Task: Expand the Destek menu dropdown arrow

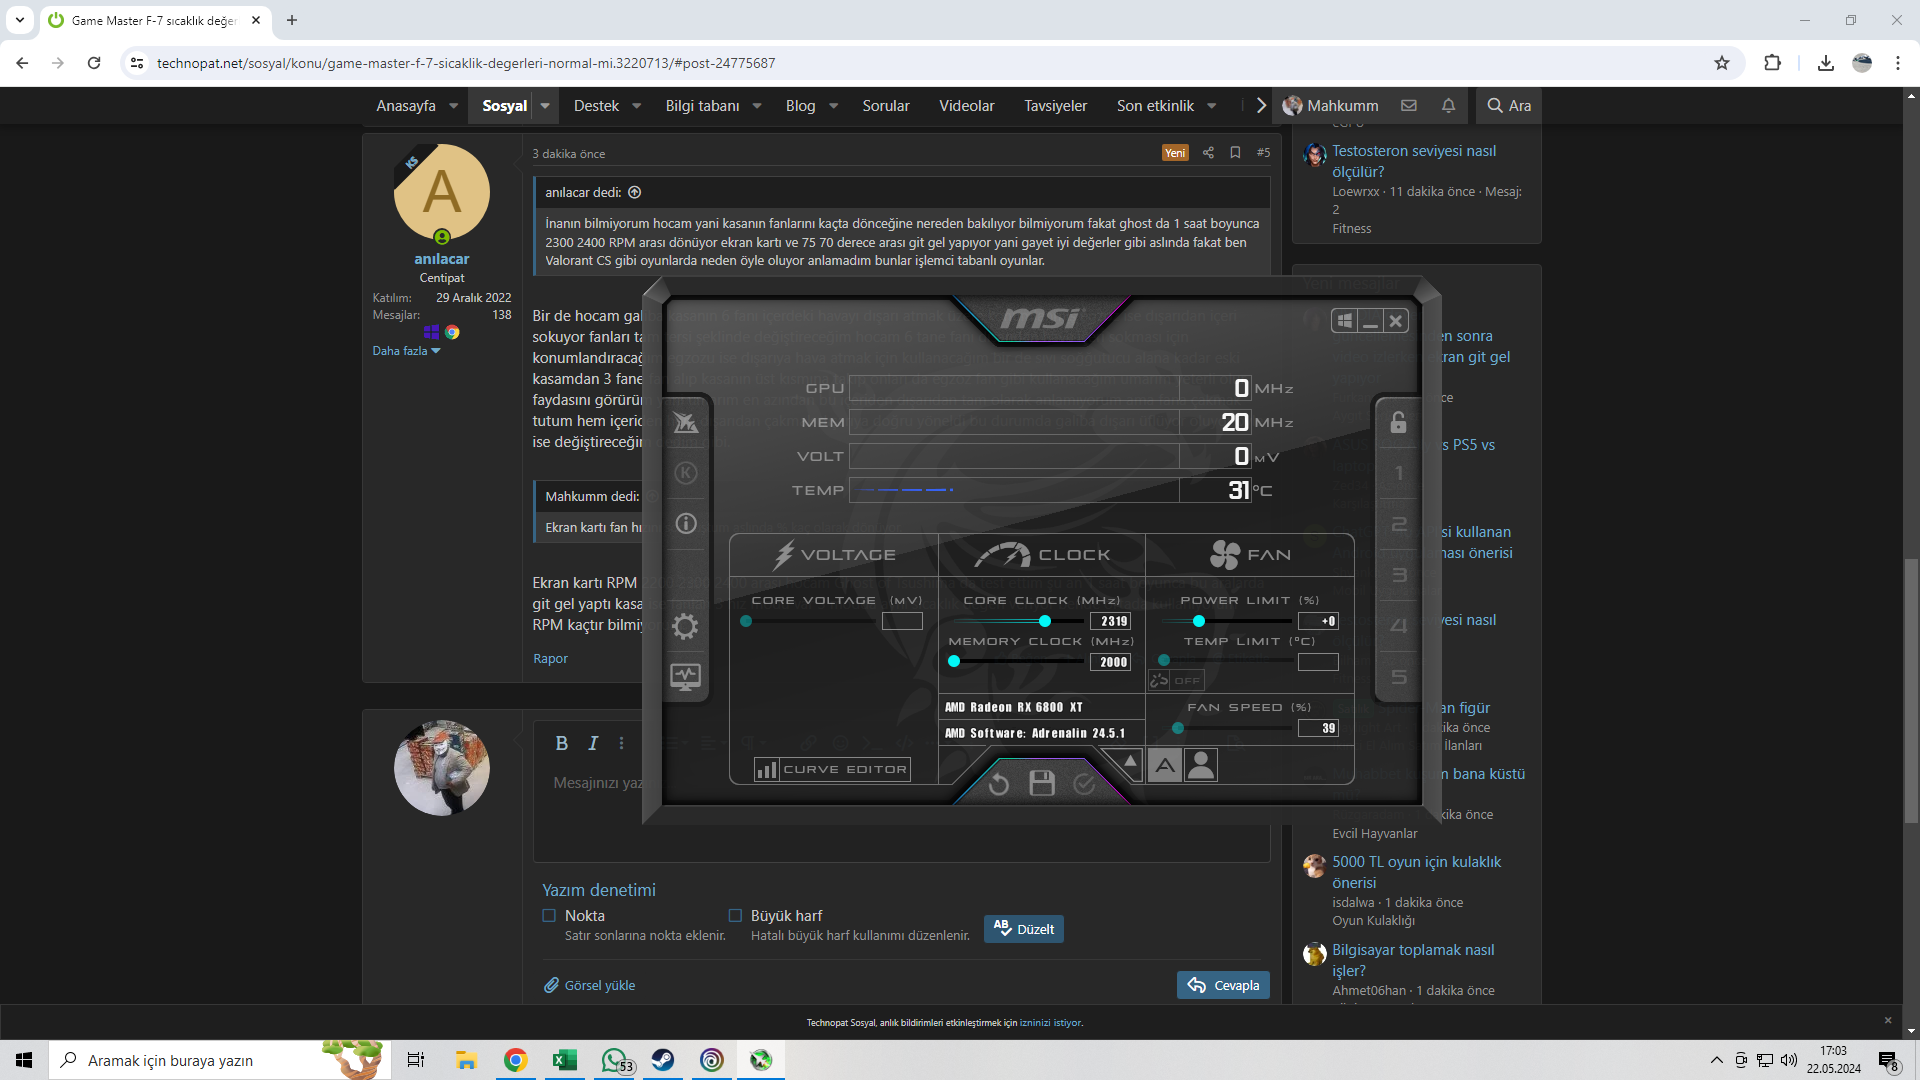Action: pyautogui.click(x=636, y=106)
